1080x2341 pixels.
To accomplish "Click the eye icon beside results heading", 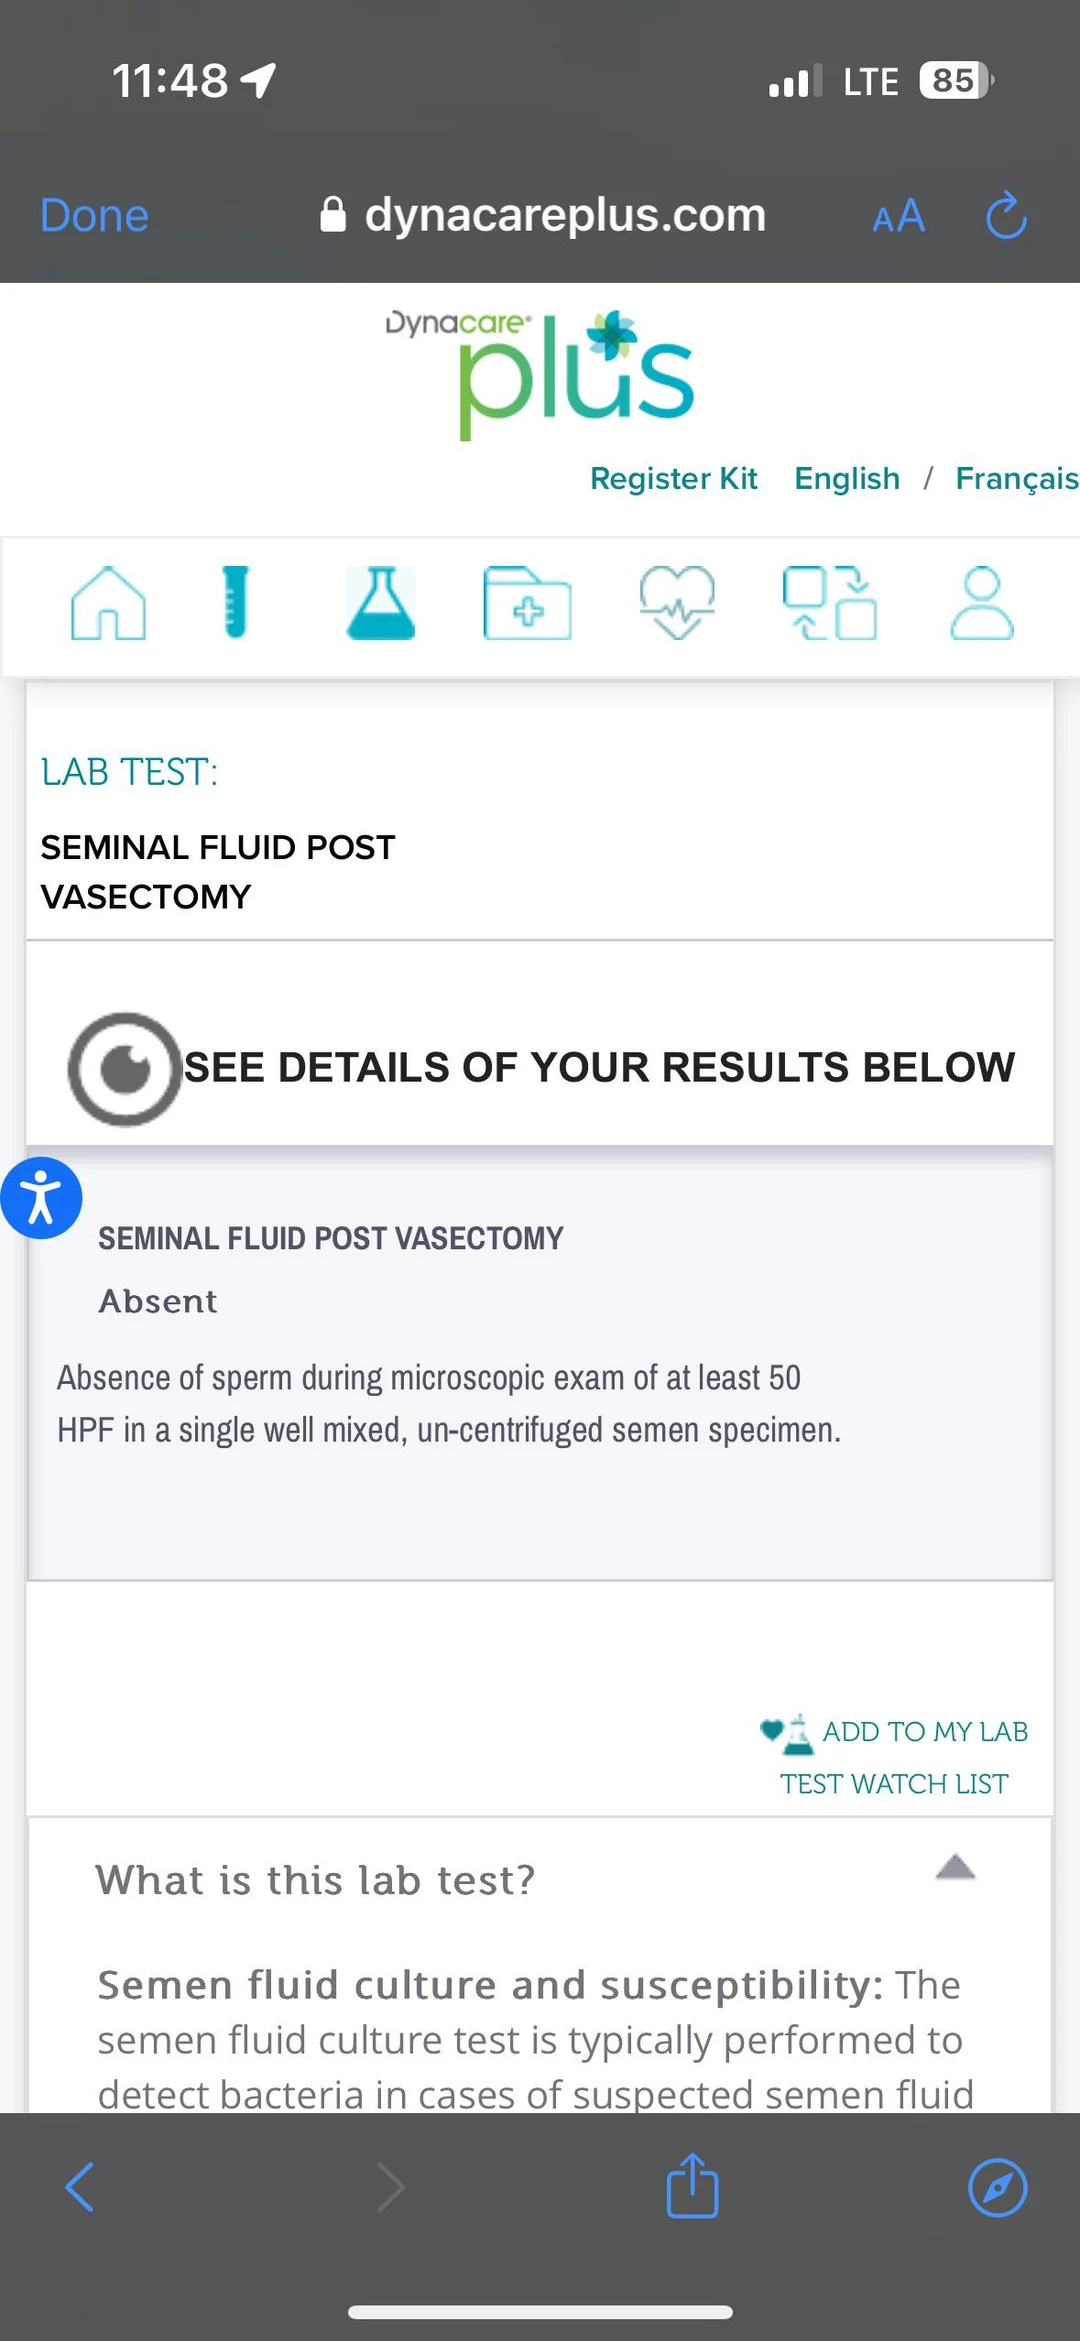I will (x=124, y=1068).
